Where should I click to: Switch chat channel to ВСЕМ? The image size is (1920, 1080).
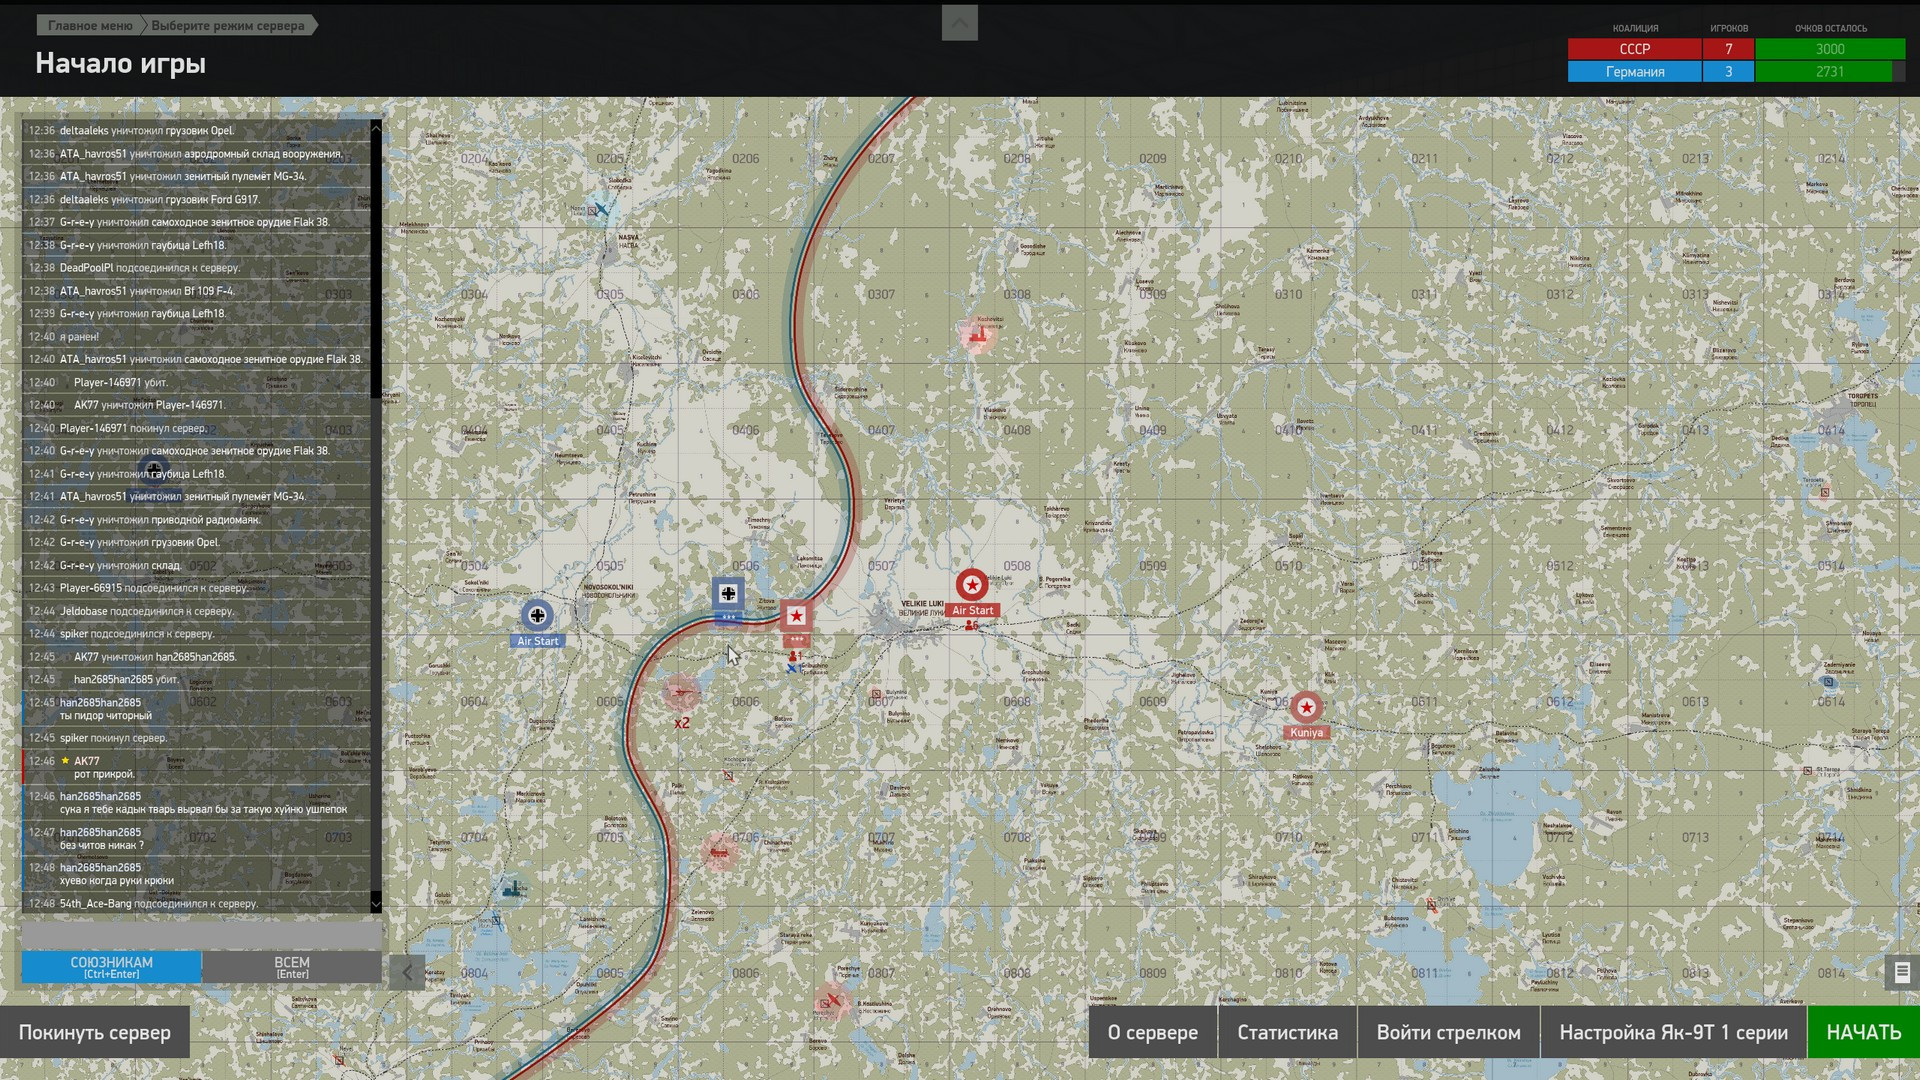[292, 967]
